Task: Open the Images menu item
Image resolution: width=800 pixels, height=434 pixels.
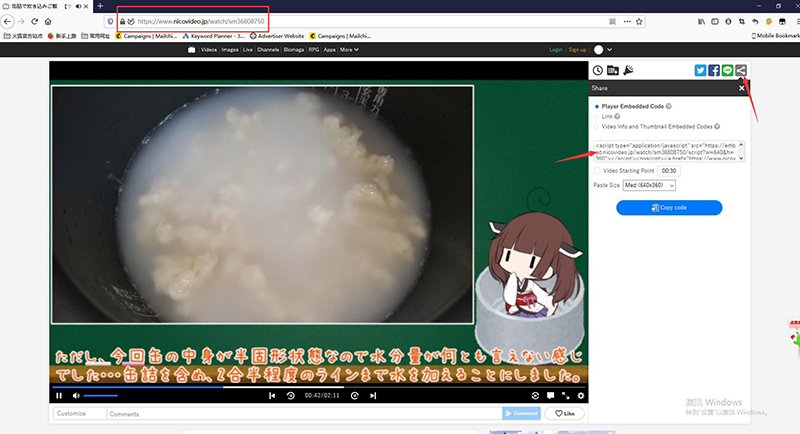Action: (x=230, y=50)
